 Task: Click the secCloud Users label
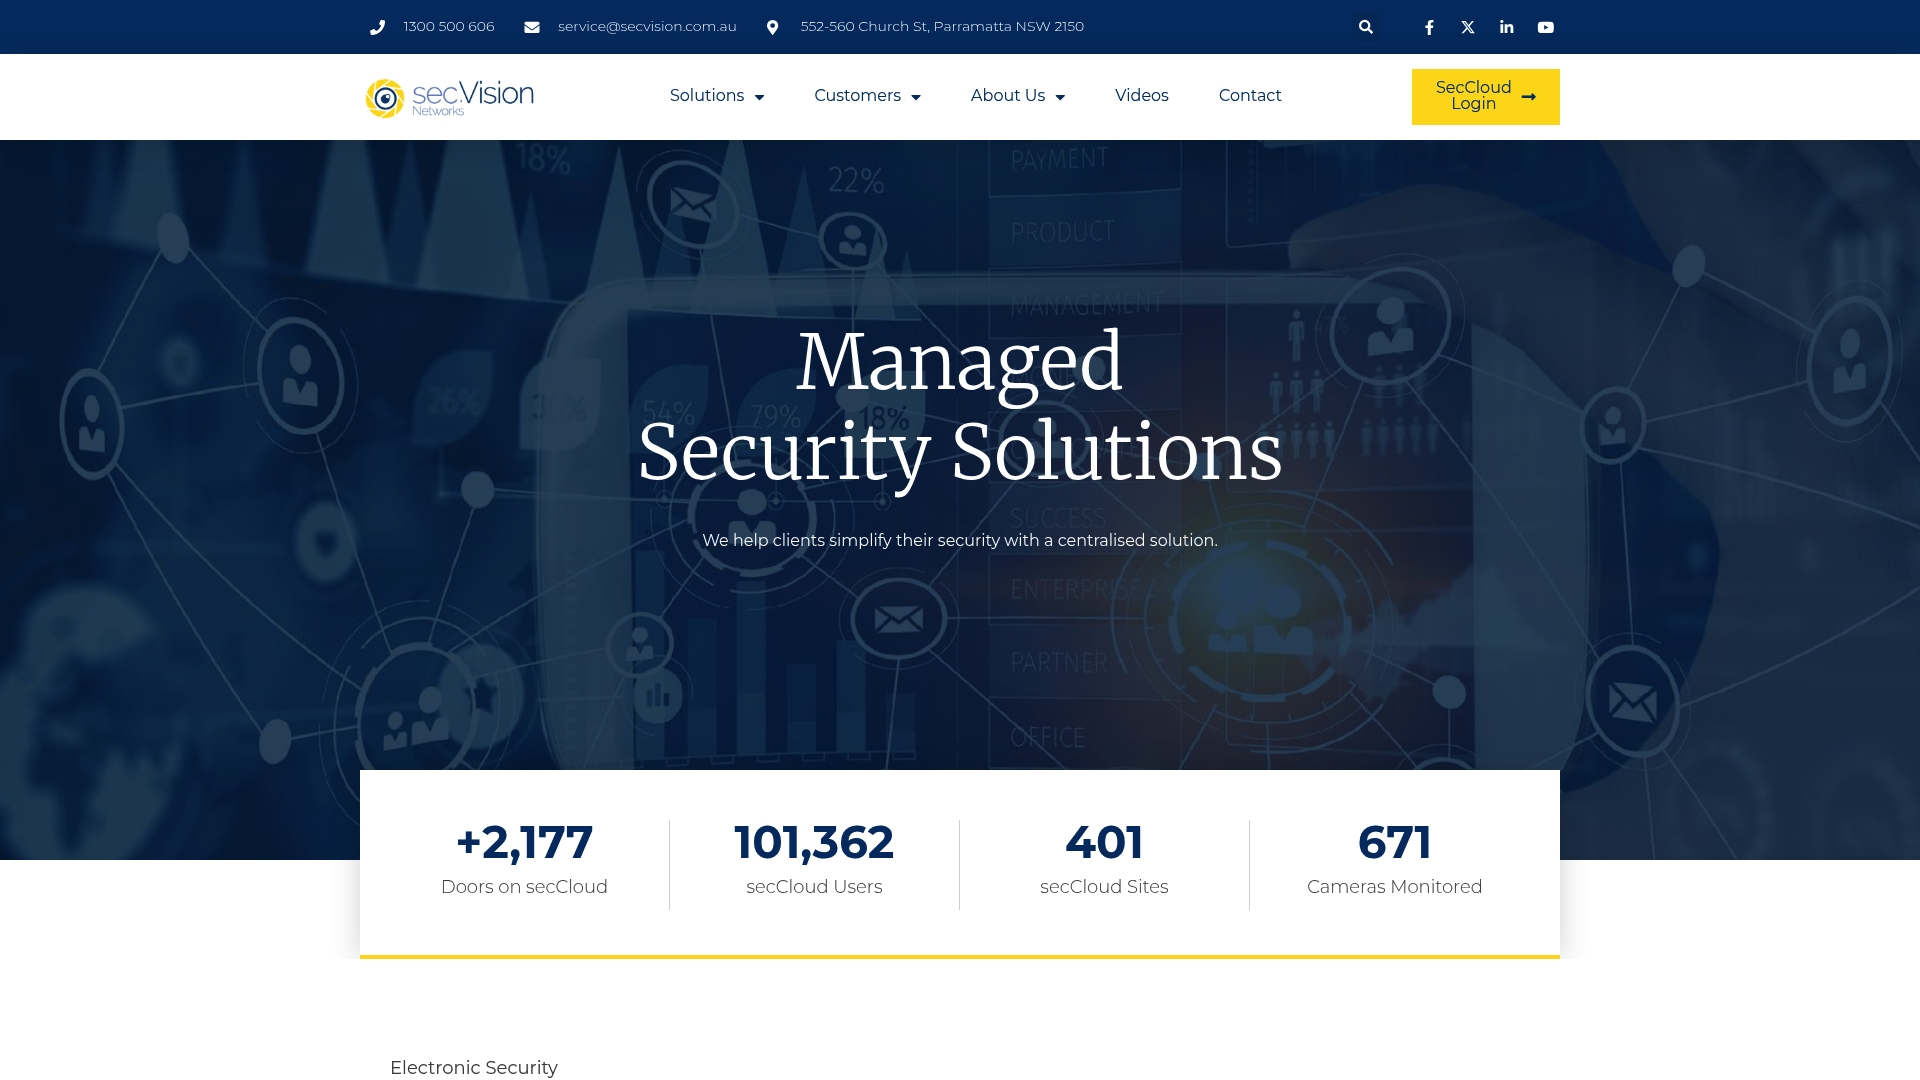pos(814,887)
